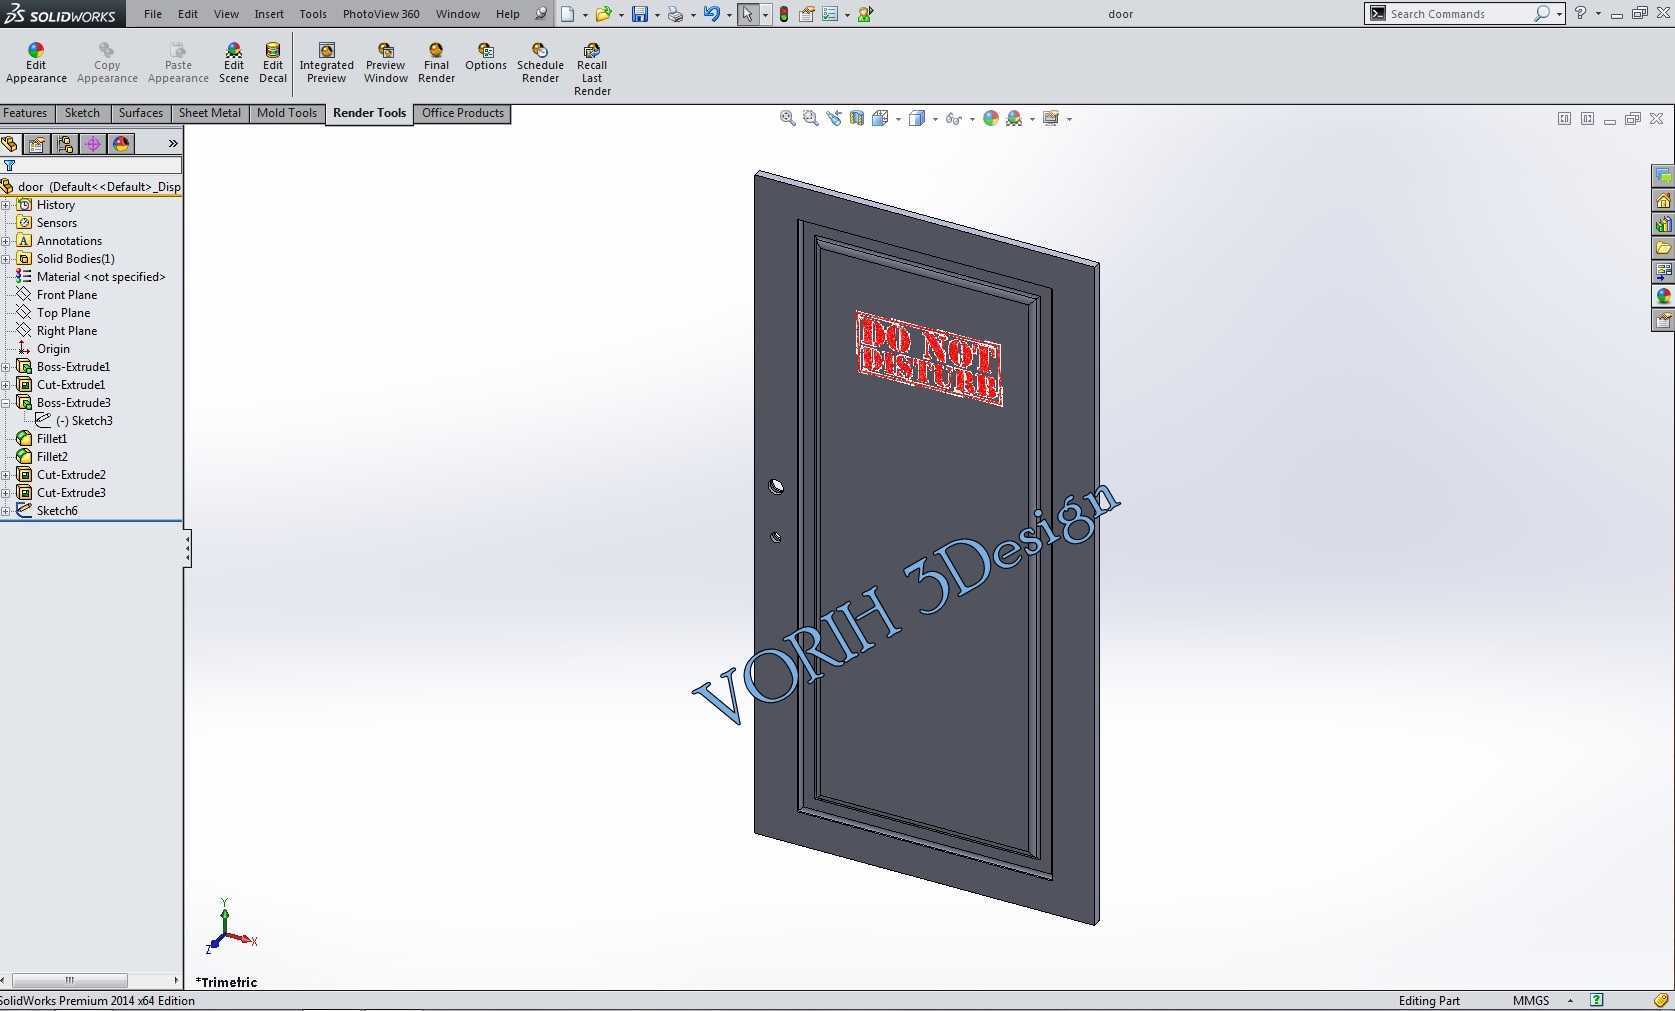
Task: Select (-) Sketch3 in tree
Action: [x=83, y=421]
